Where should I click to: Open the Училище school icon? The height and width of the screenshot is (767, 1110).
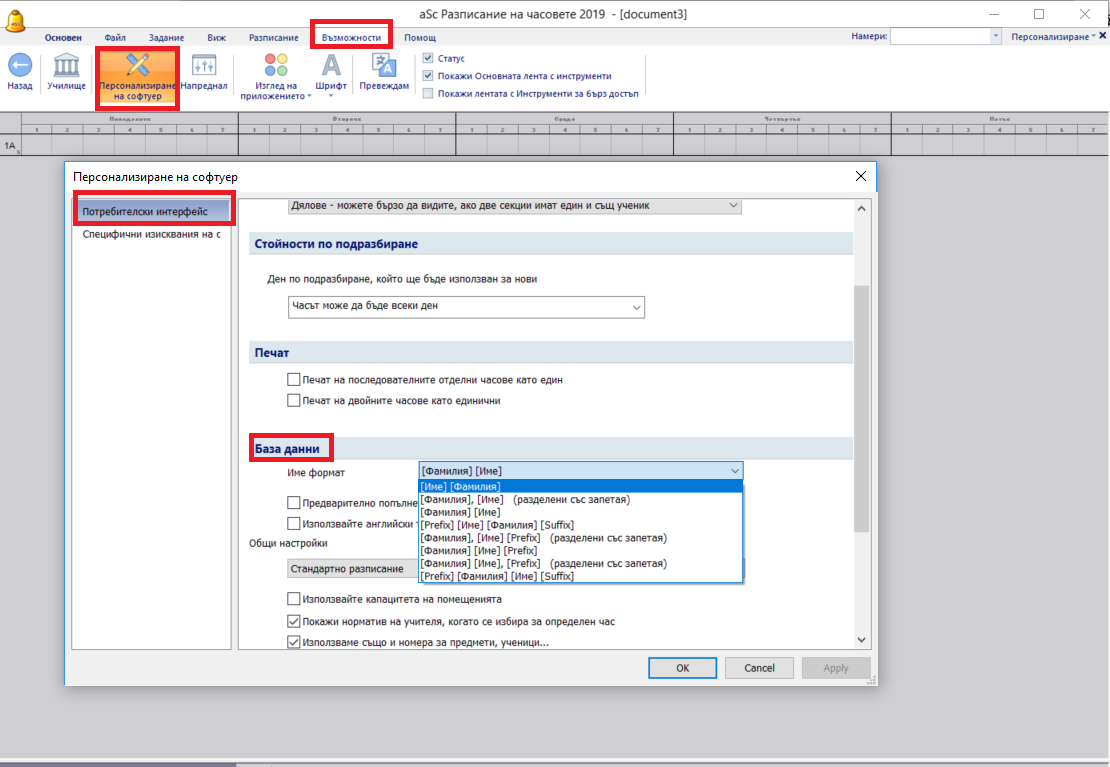tap(67, 67)
